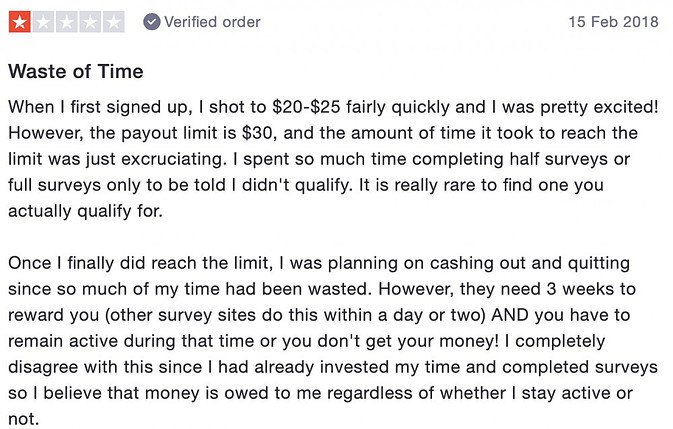This screenshot has width=673, height=429.
Task: Click the capitalized word "AND"
Action: pyautogui.click(x=510, y=315)
